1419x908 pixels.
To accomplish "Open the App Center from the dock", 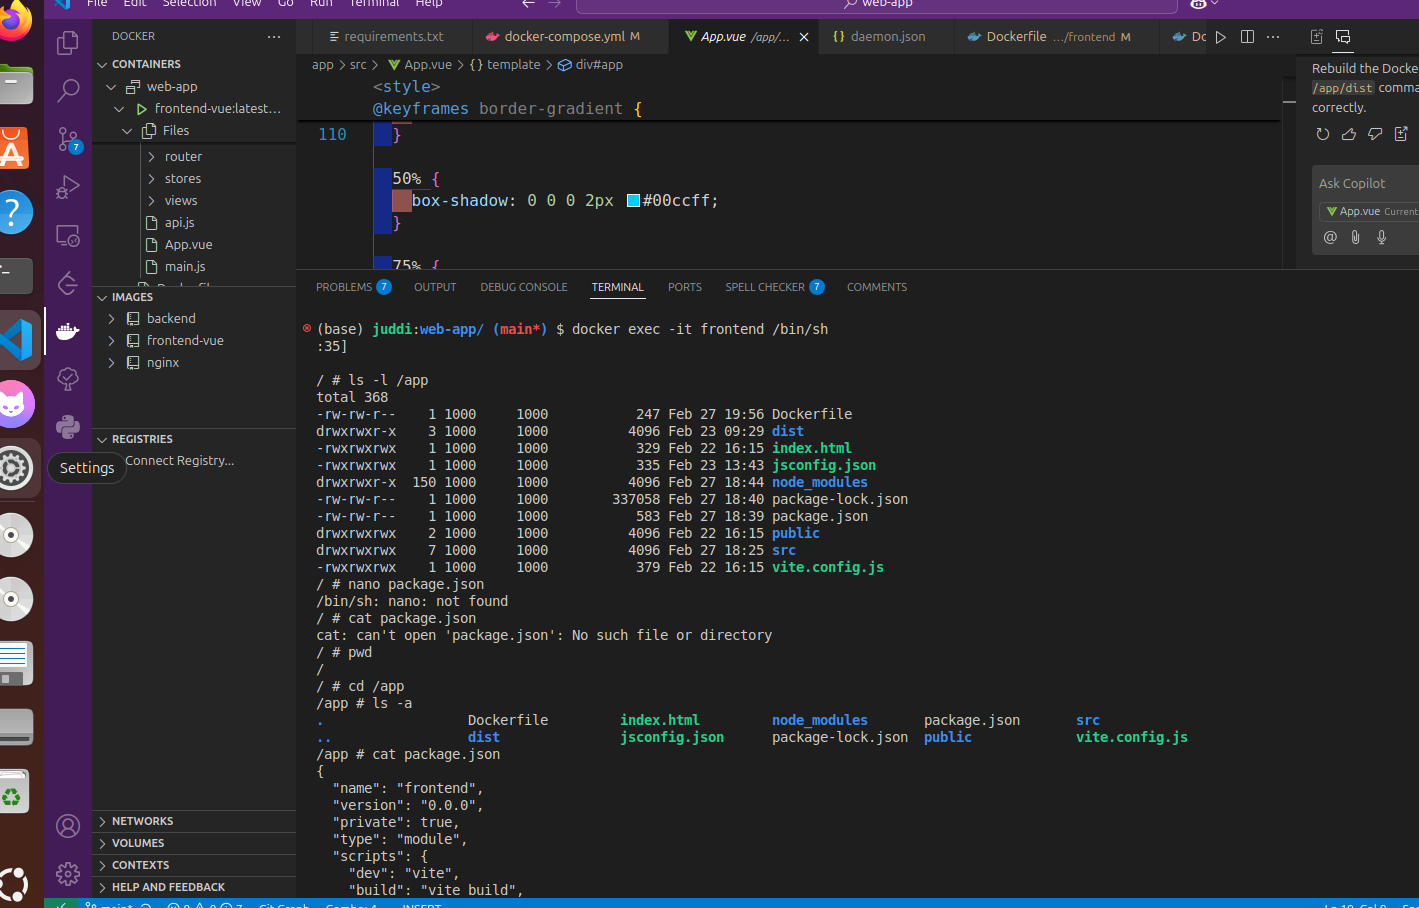I will (14, 148).
